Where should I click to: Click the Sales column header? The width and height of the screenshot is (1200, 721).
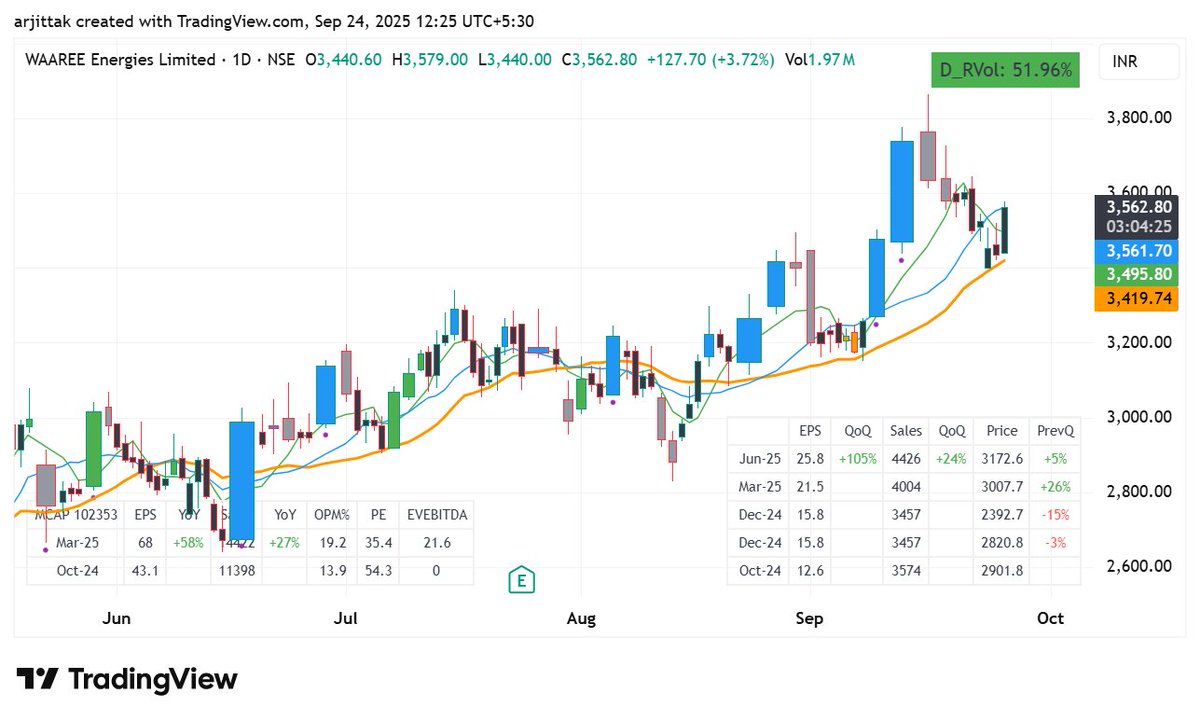(x=905, y=431)
